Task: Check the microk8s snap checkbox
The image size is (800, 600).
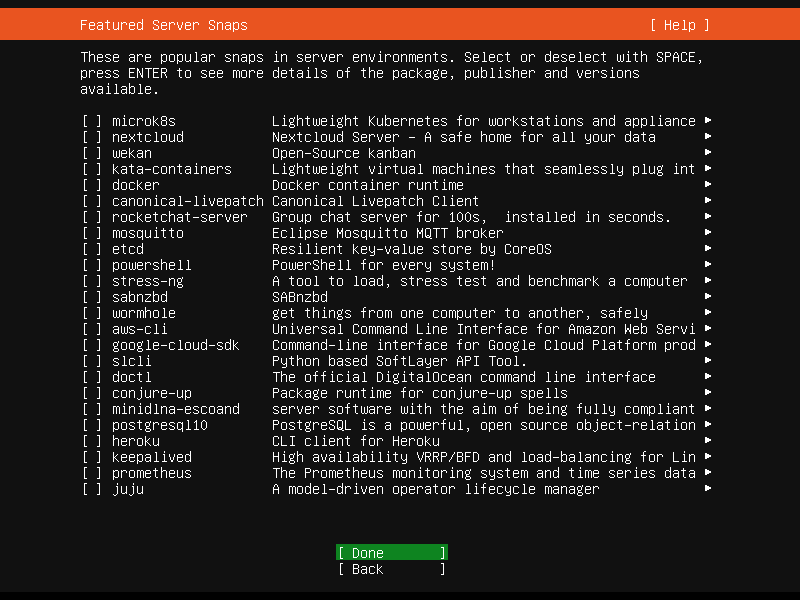Action: pos(92,121)
